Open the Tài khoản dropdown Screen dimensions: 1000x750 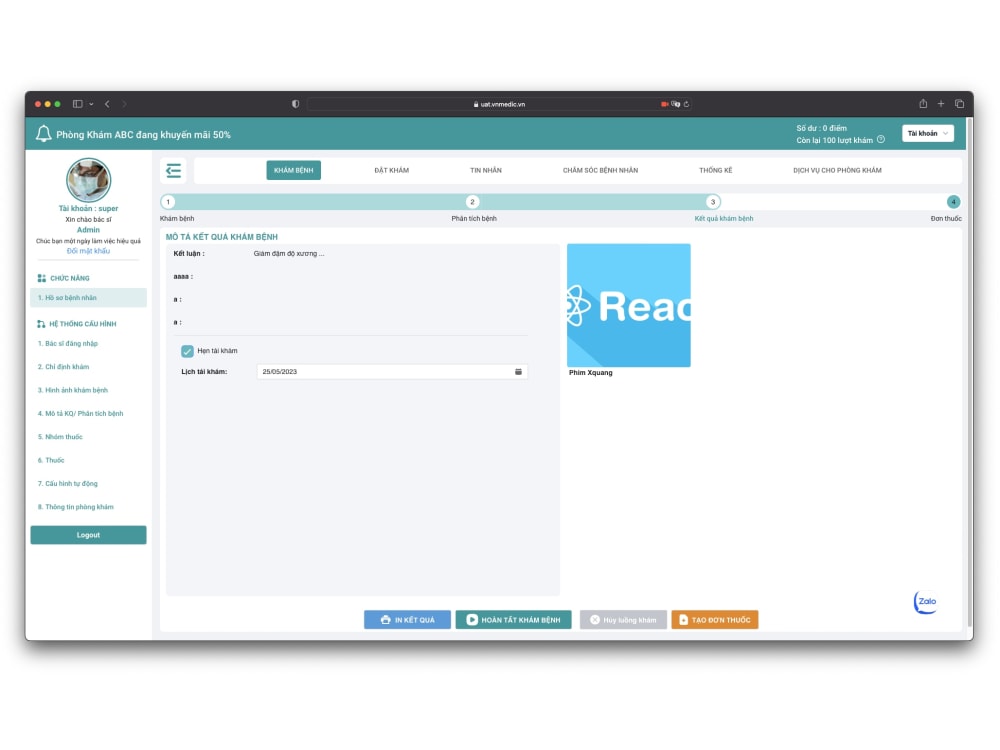pyautogui.click(x=927, y=133)
